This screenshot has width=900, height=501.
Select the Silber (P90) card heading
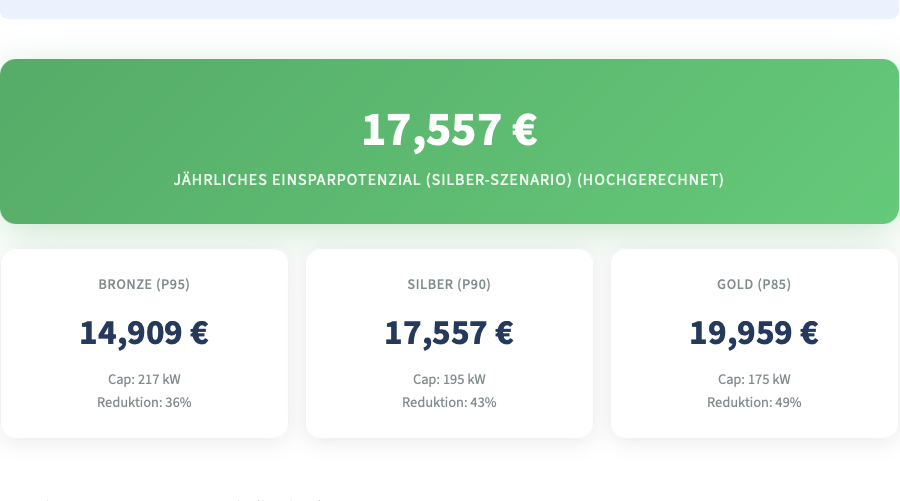click(449, 284)
